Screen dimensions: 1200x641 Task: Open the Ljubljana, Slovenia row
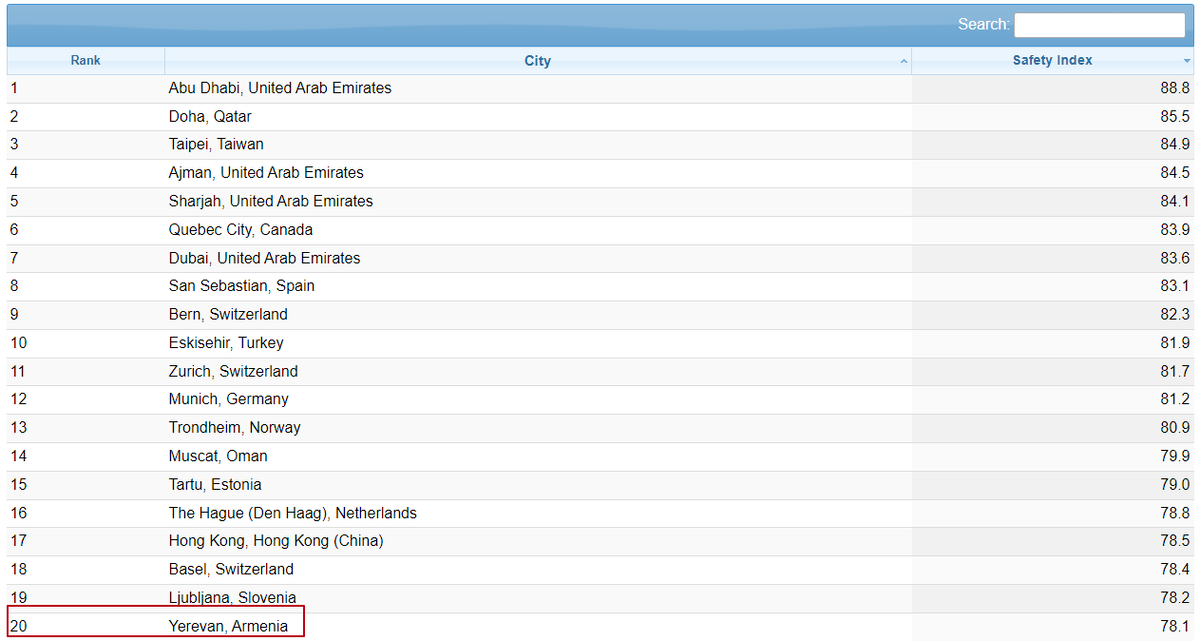pos(232,598)
